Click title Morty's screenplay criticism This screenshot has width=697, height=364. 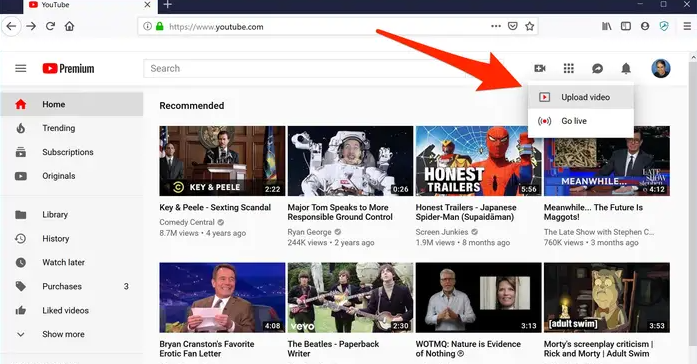[598, 349]
